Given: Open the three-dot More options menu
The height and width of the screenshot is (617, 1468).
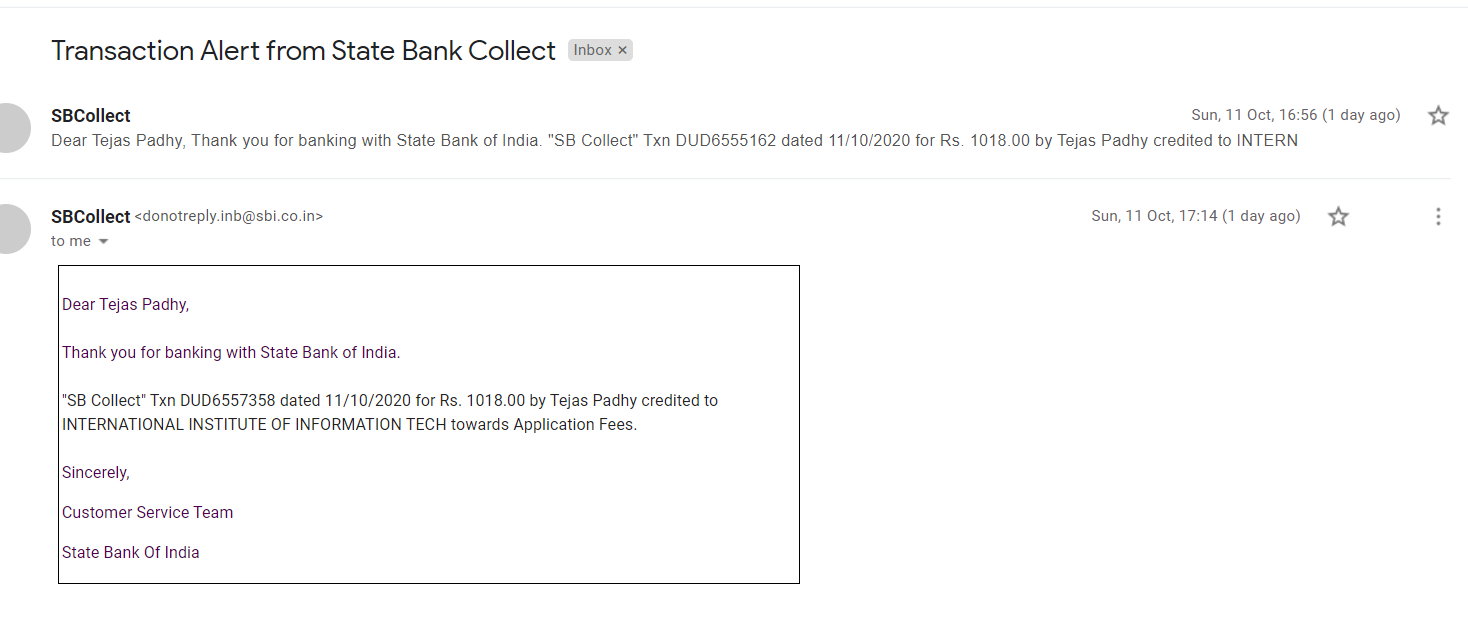Looking at the screenshot, I should [1438, 216].
